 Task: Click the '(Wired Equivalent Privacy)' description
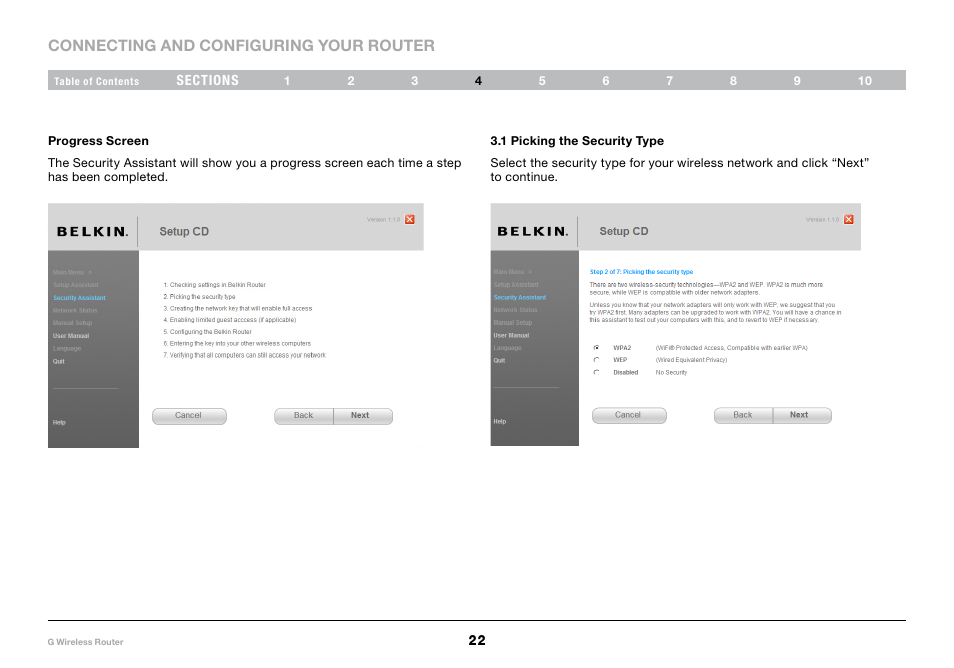click(x=691, y=360)
